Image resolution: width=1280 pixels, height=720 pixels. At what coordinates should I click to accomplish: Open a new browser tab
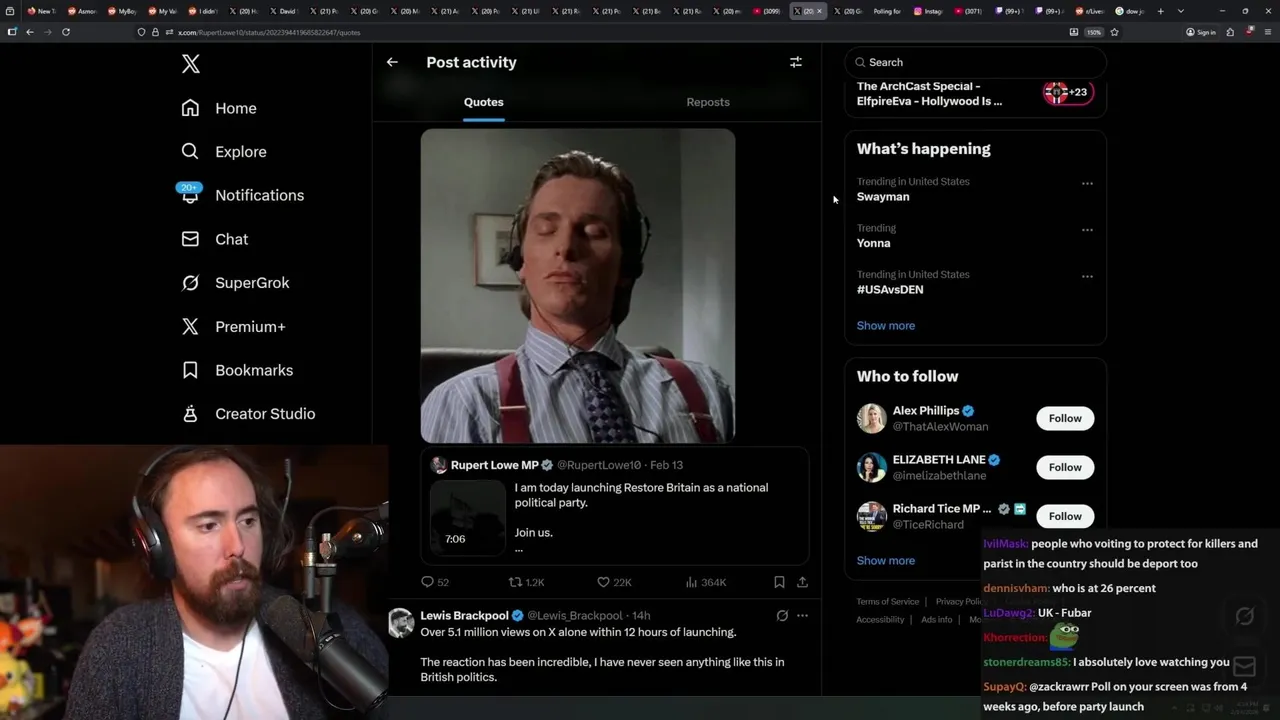(x=1160, y=11)
